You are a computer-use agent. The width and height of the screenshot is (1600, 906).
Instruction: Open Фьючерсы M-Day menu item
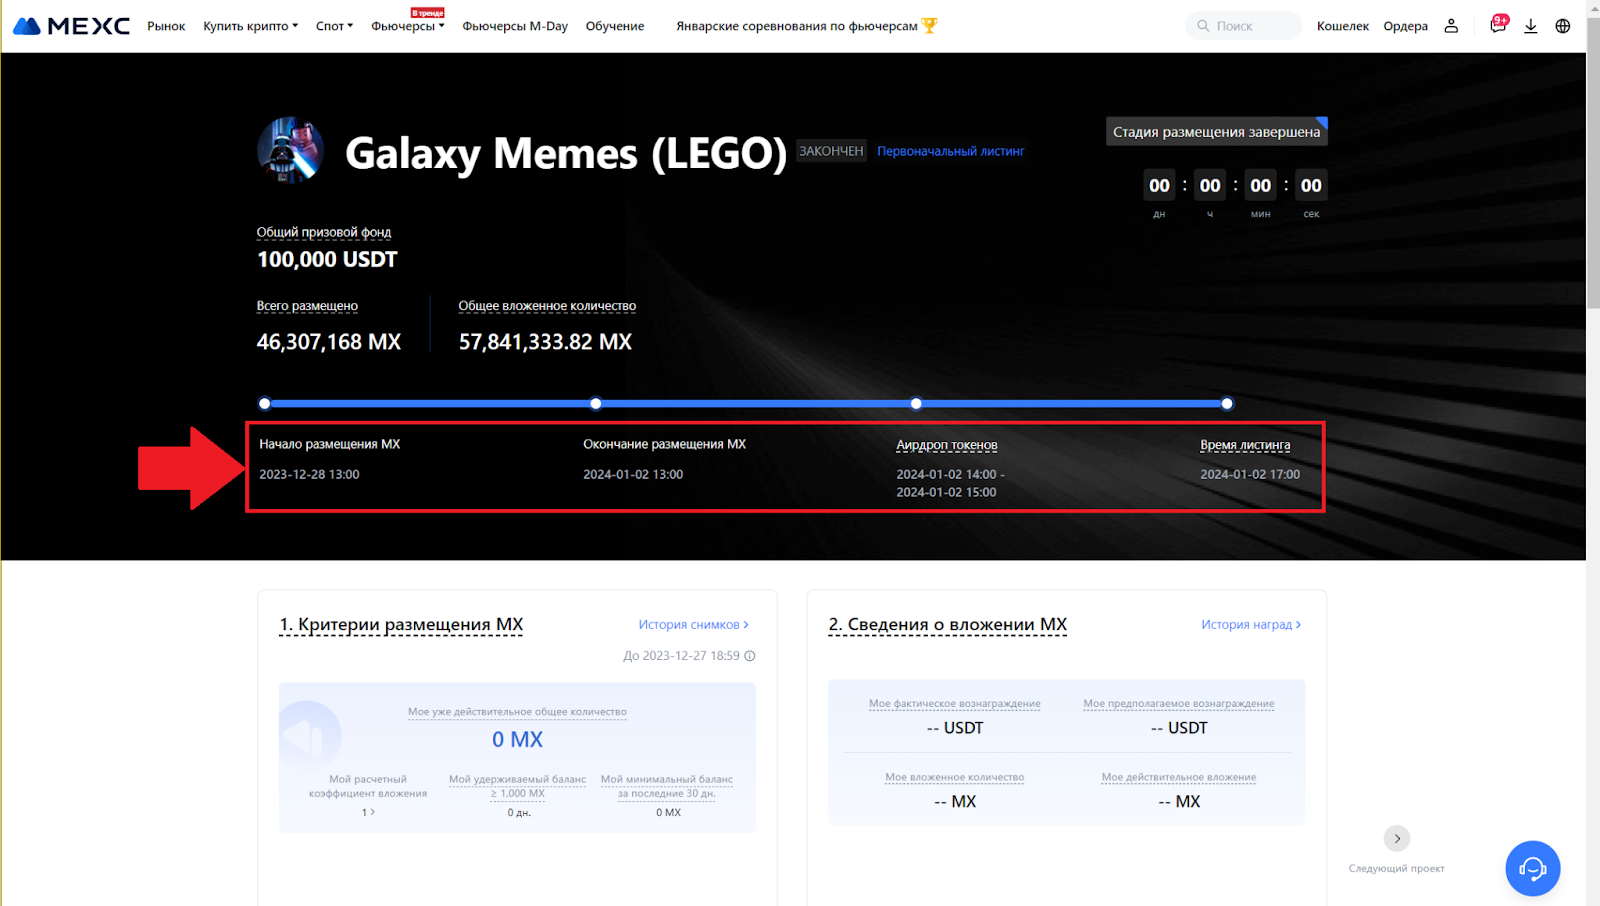(x=515, y=26)
